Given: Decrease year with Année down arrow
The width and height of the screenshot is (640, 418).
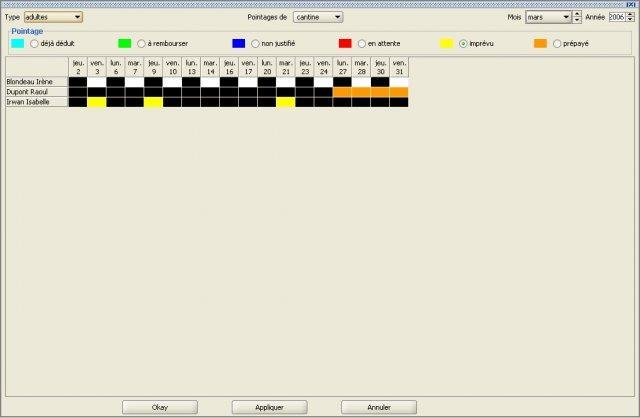Looking at the screenshot, I should coord(630,20).
